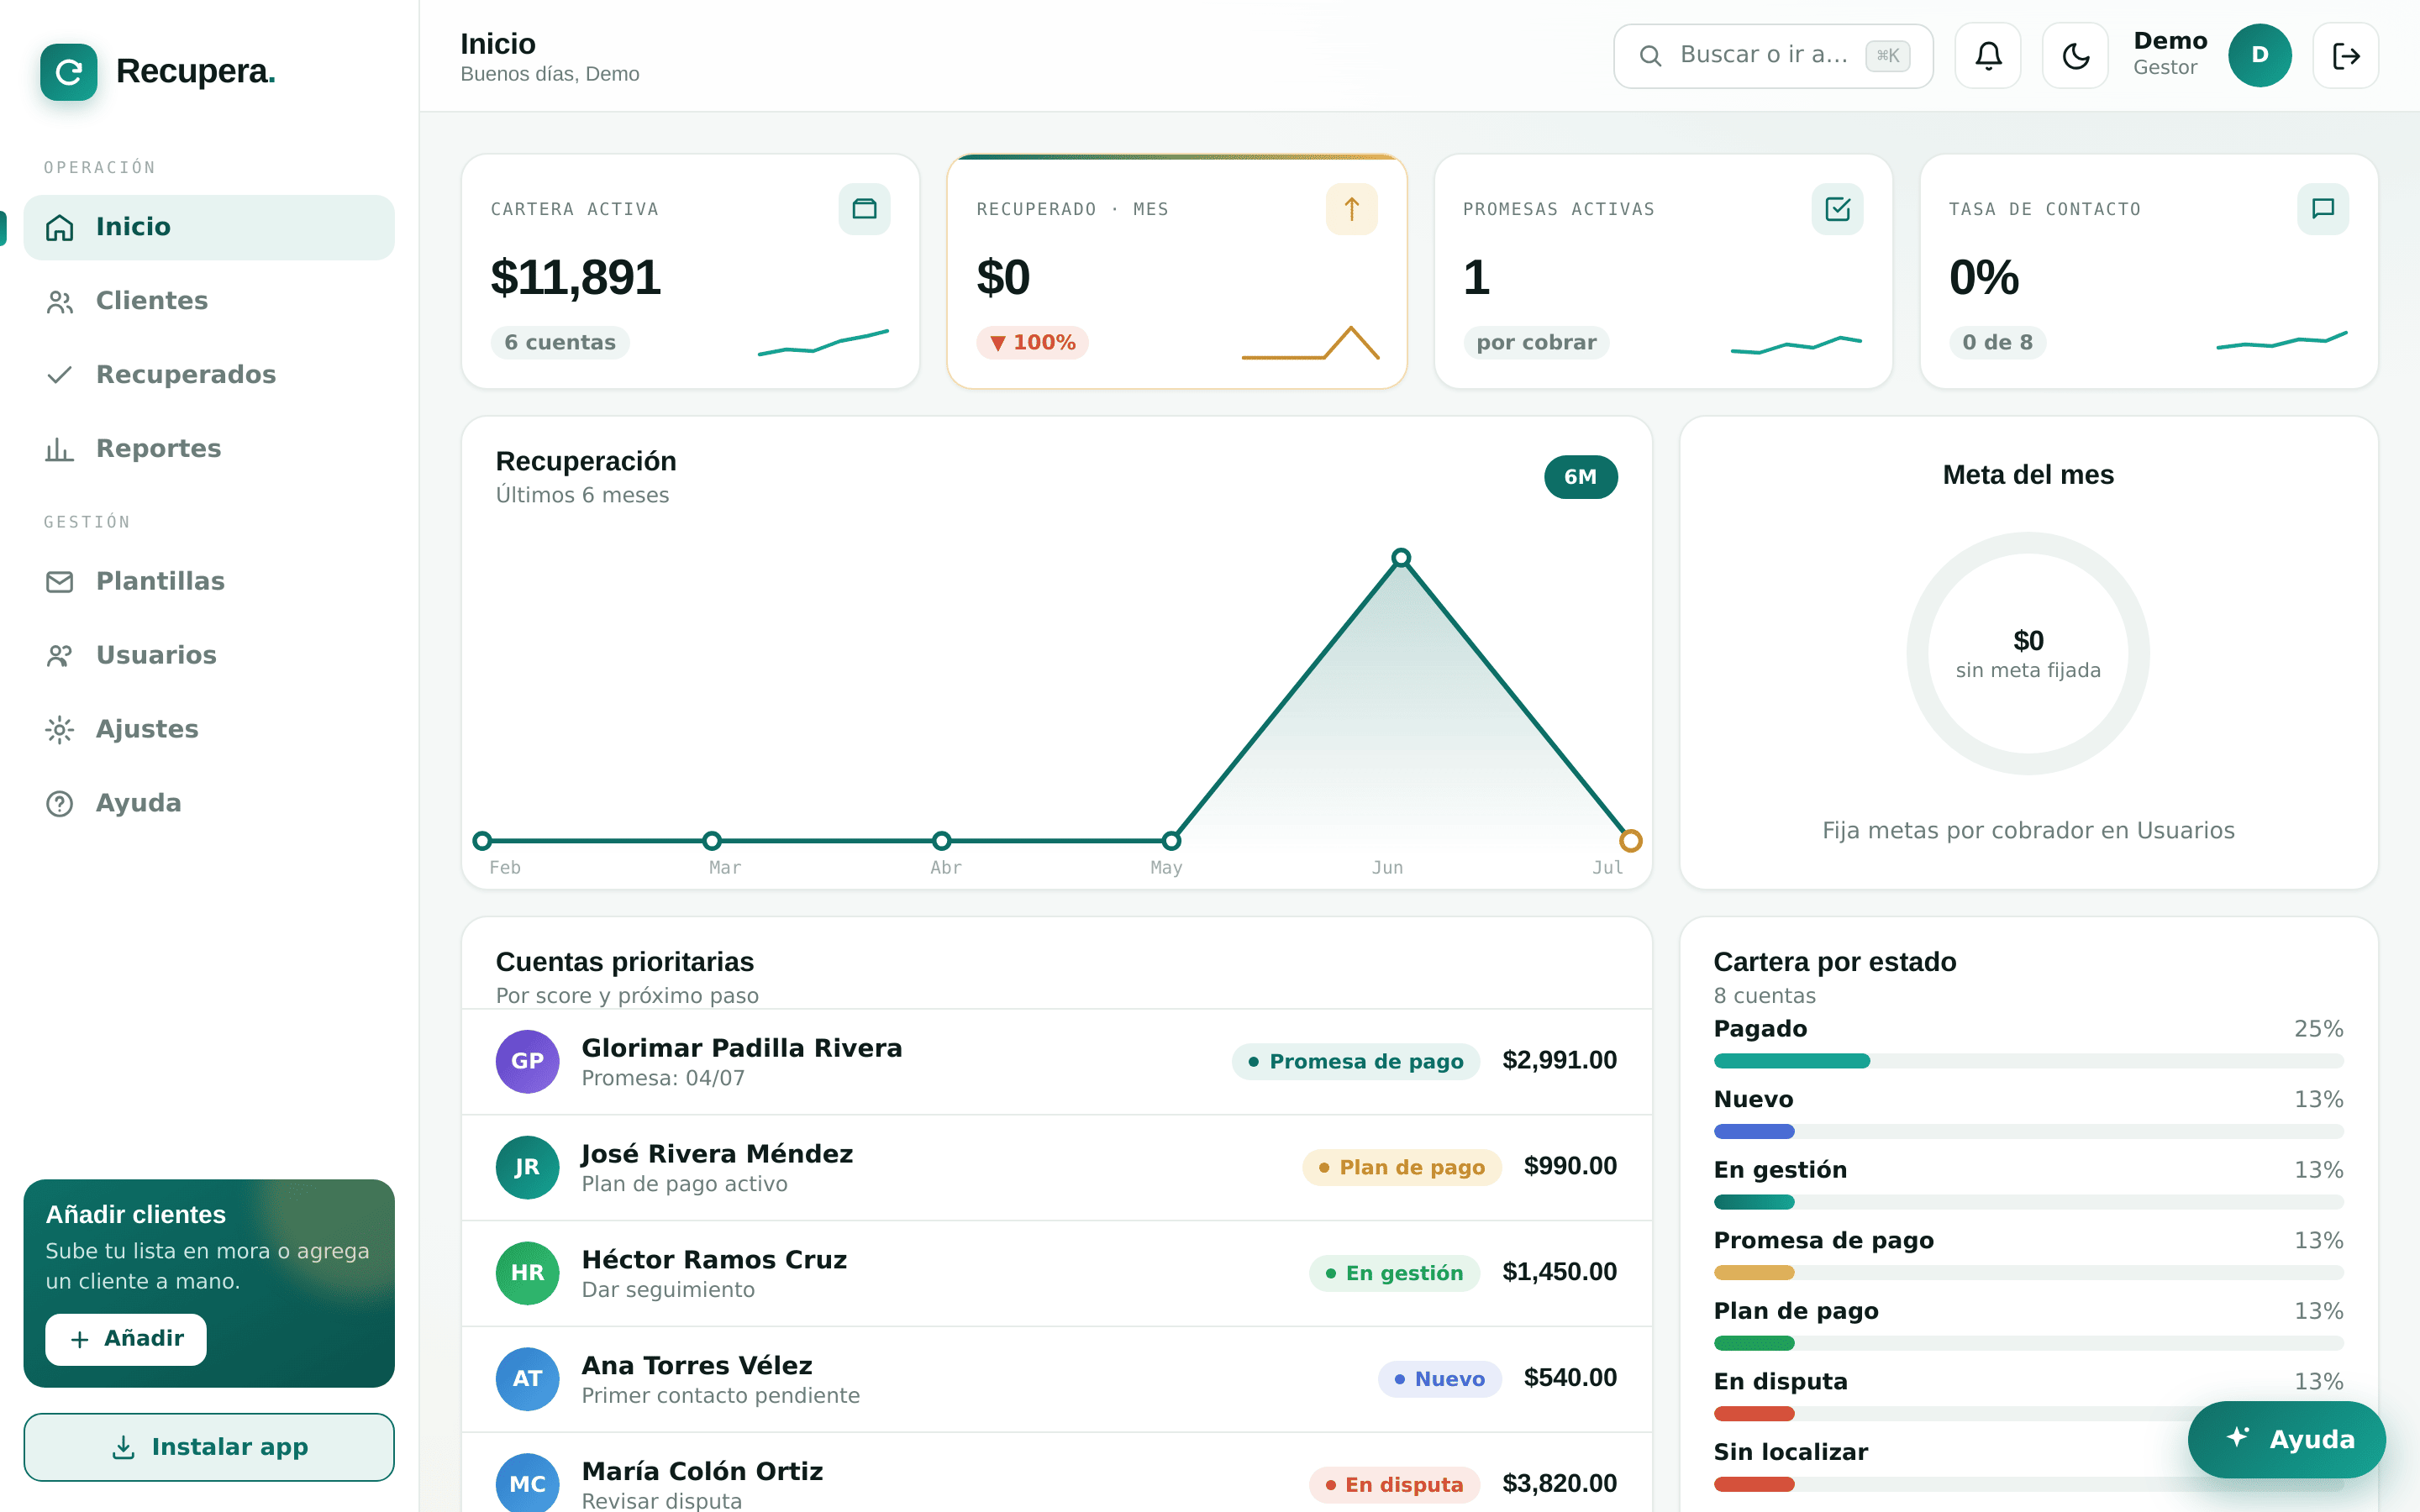Click the Recupera logo icon

tap(69, 72)
